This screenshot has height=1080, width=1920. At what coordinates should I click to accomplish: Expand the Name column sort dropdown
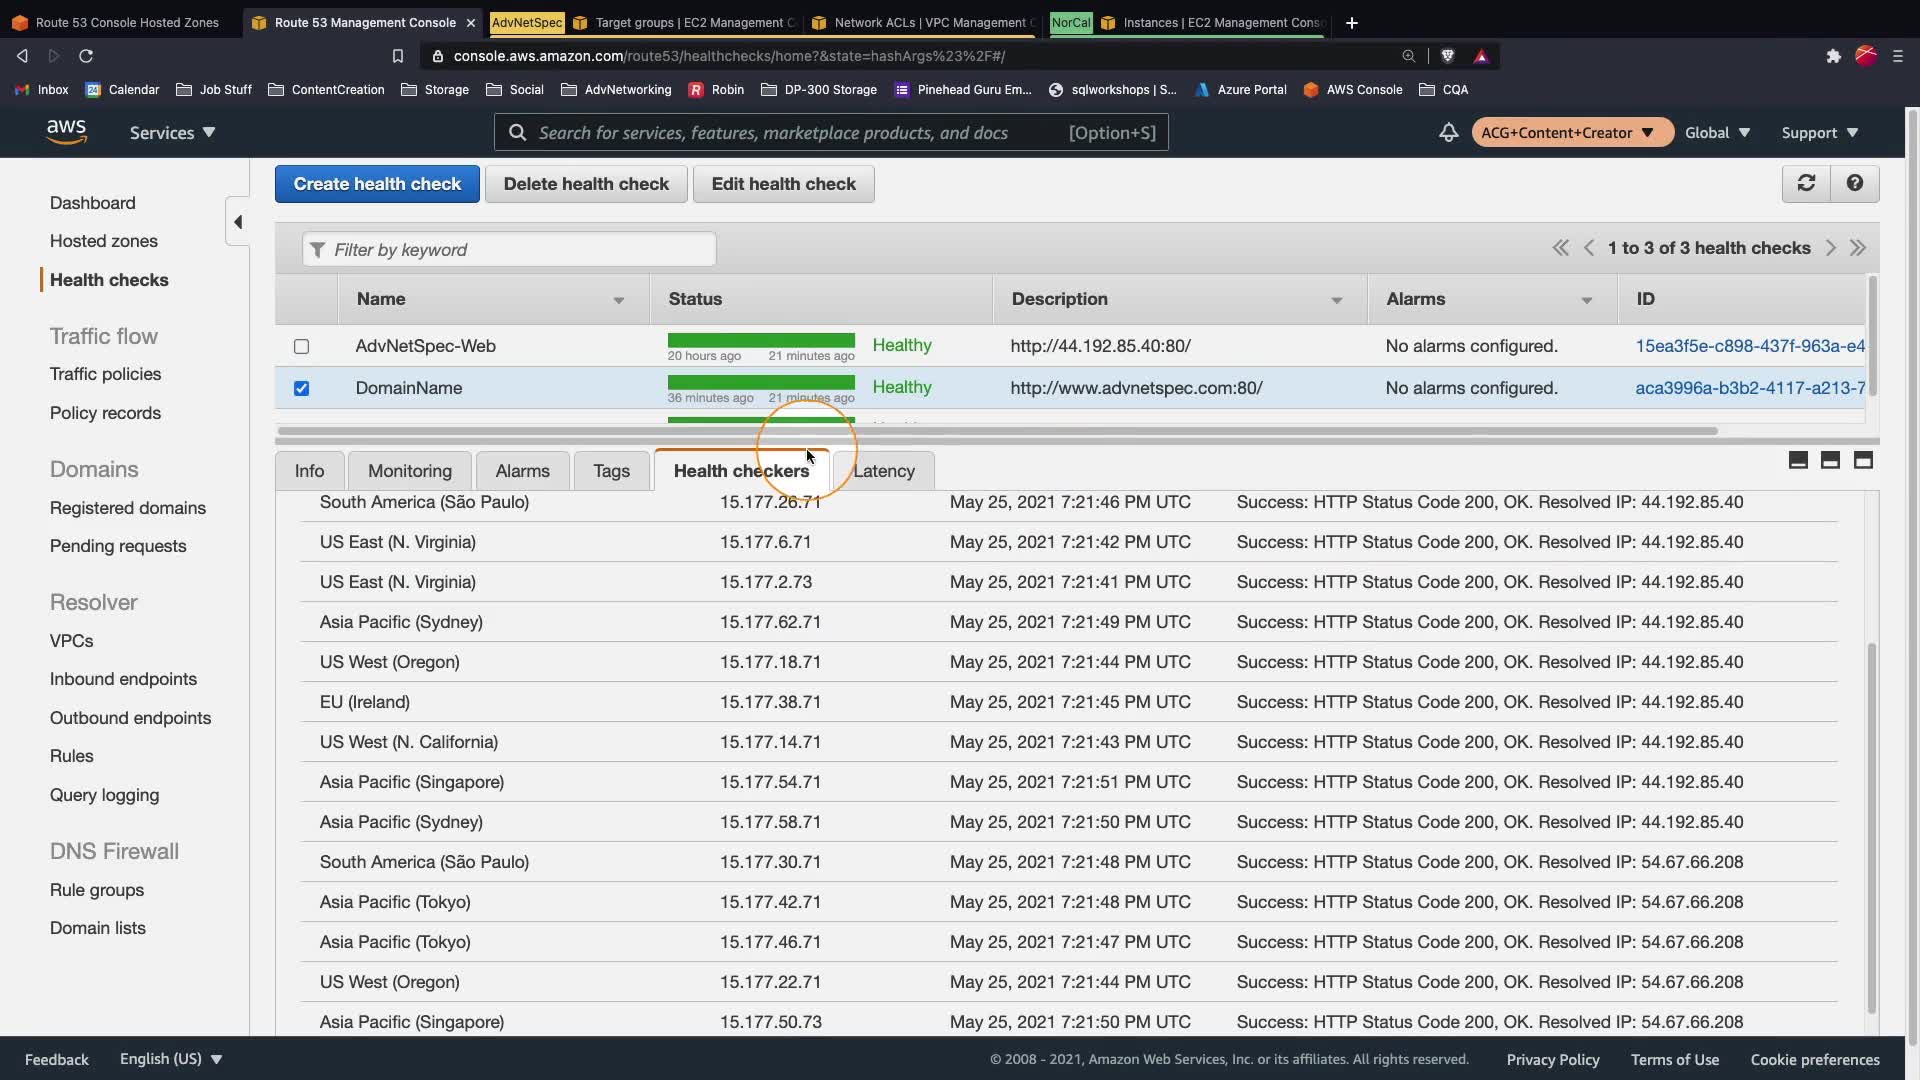(618, 300)
